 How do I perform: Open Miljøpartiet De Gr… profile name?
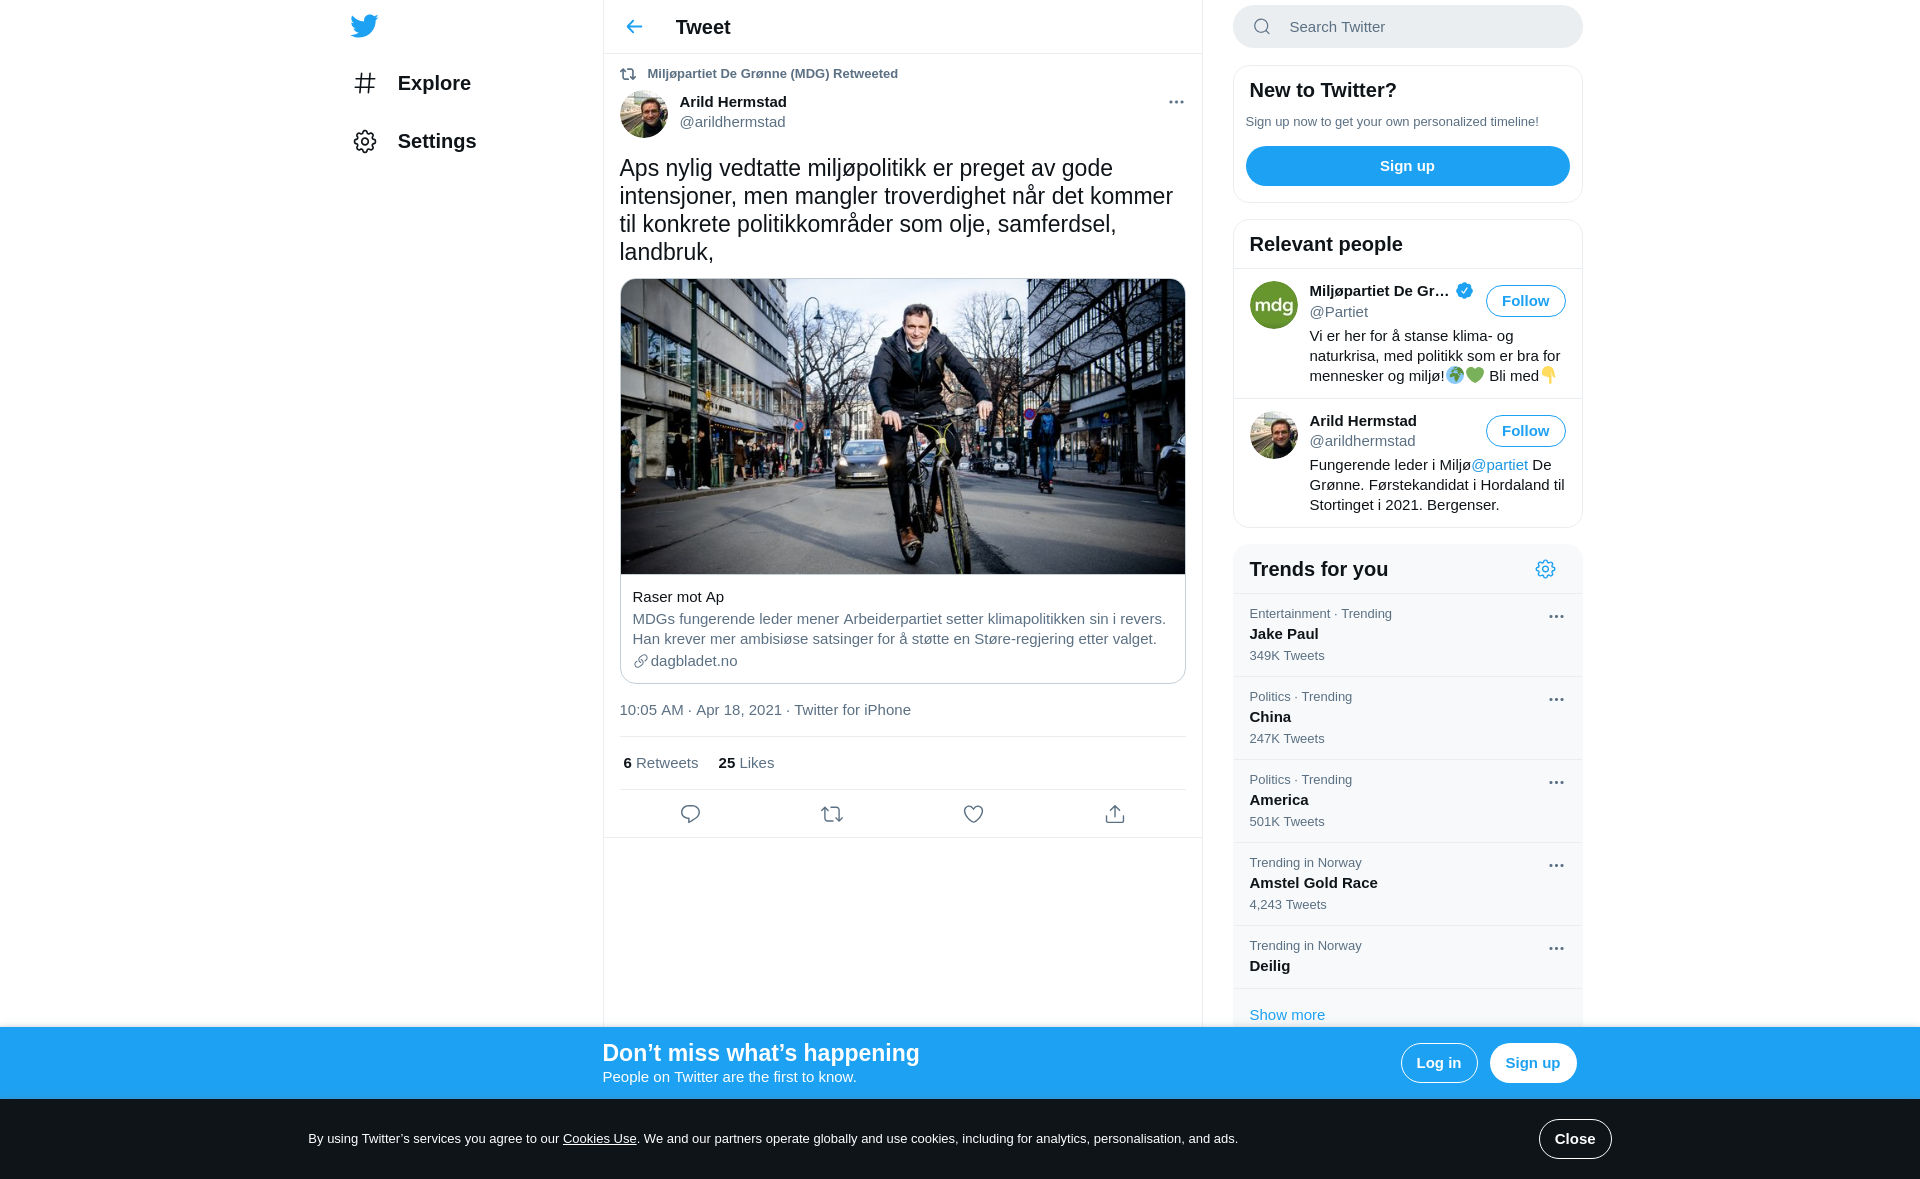point(1379,291)
